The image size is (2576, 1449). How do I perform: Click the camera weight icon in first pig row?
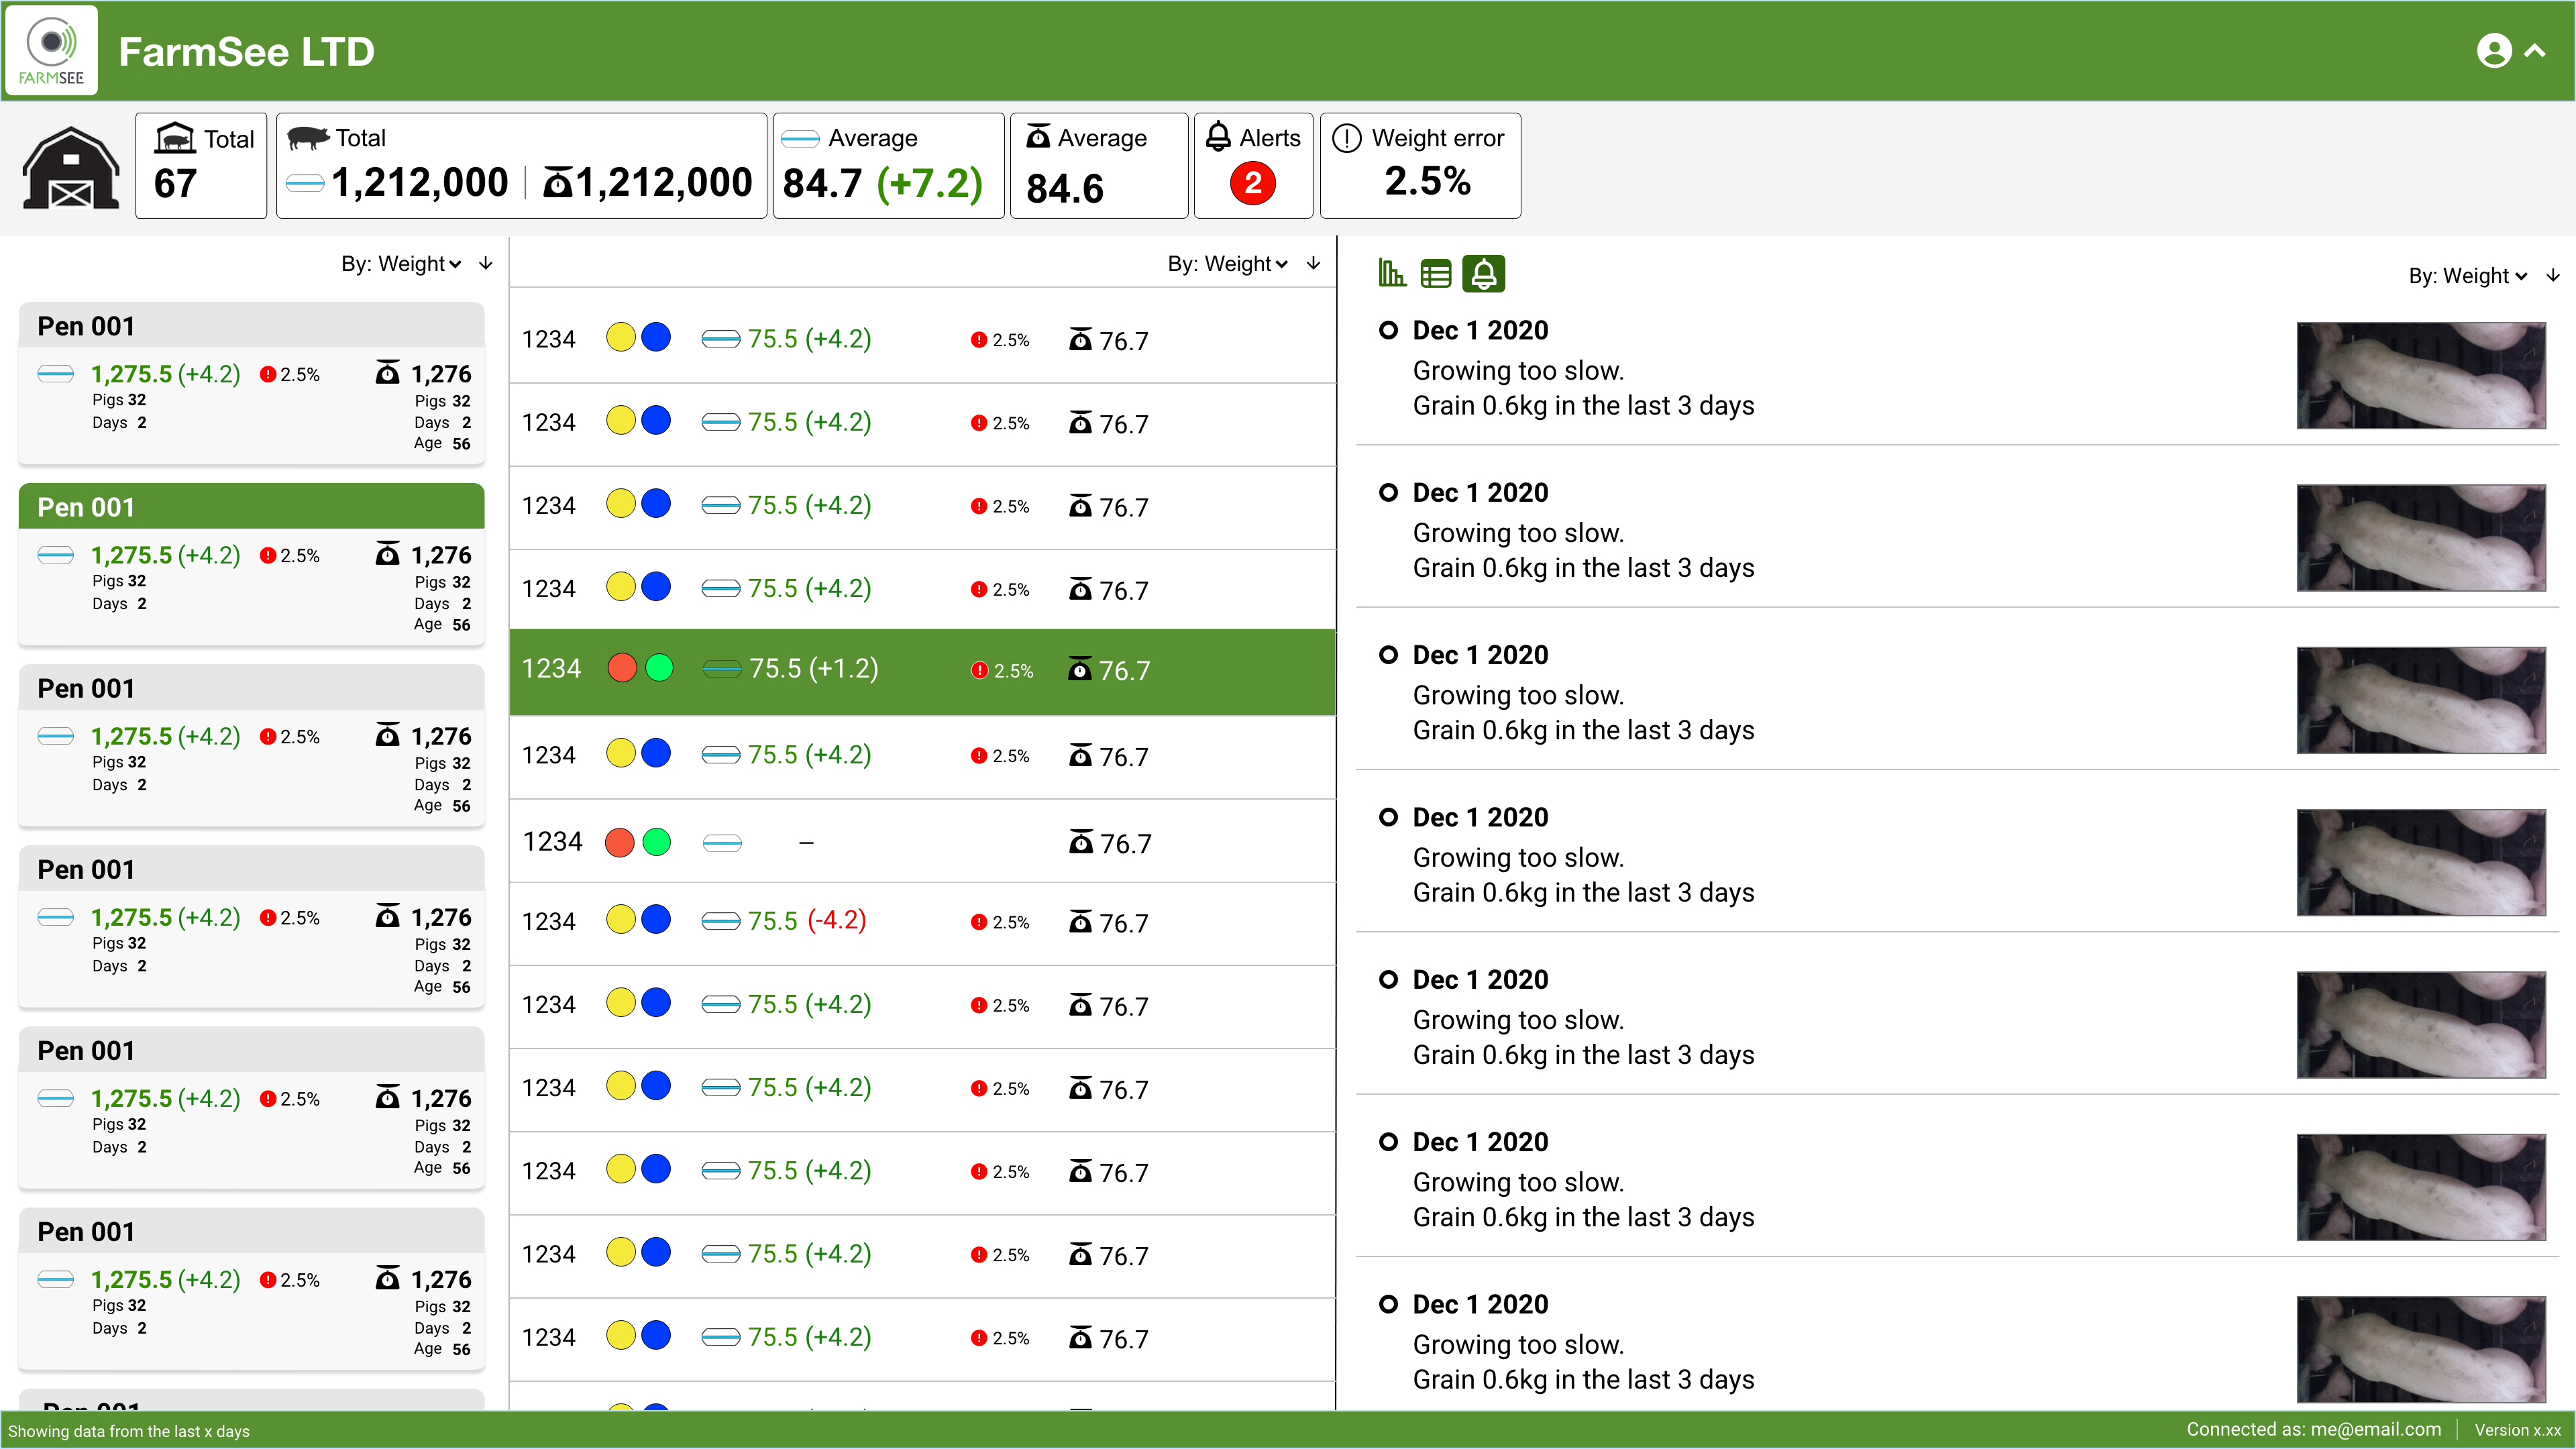point(721,339)
